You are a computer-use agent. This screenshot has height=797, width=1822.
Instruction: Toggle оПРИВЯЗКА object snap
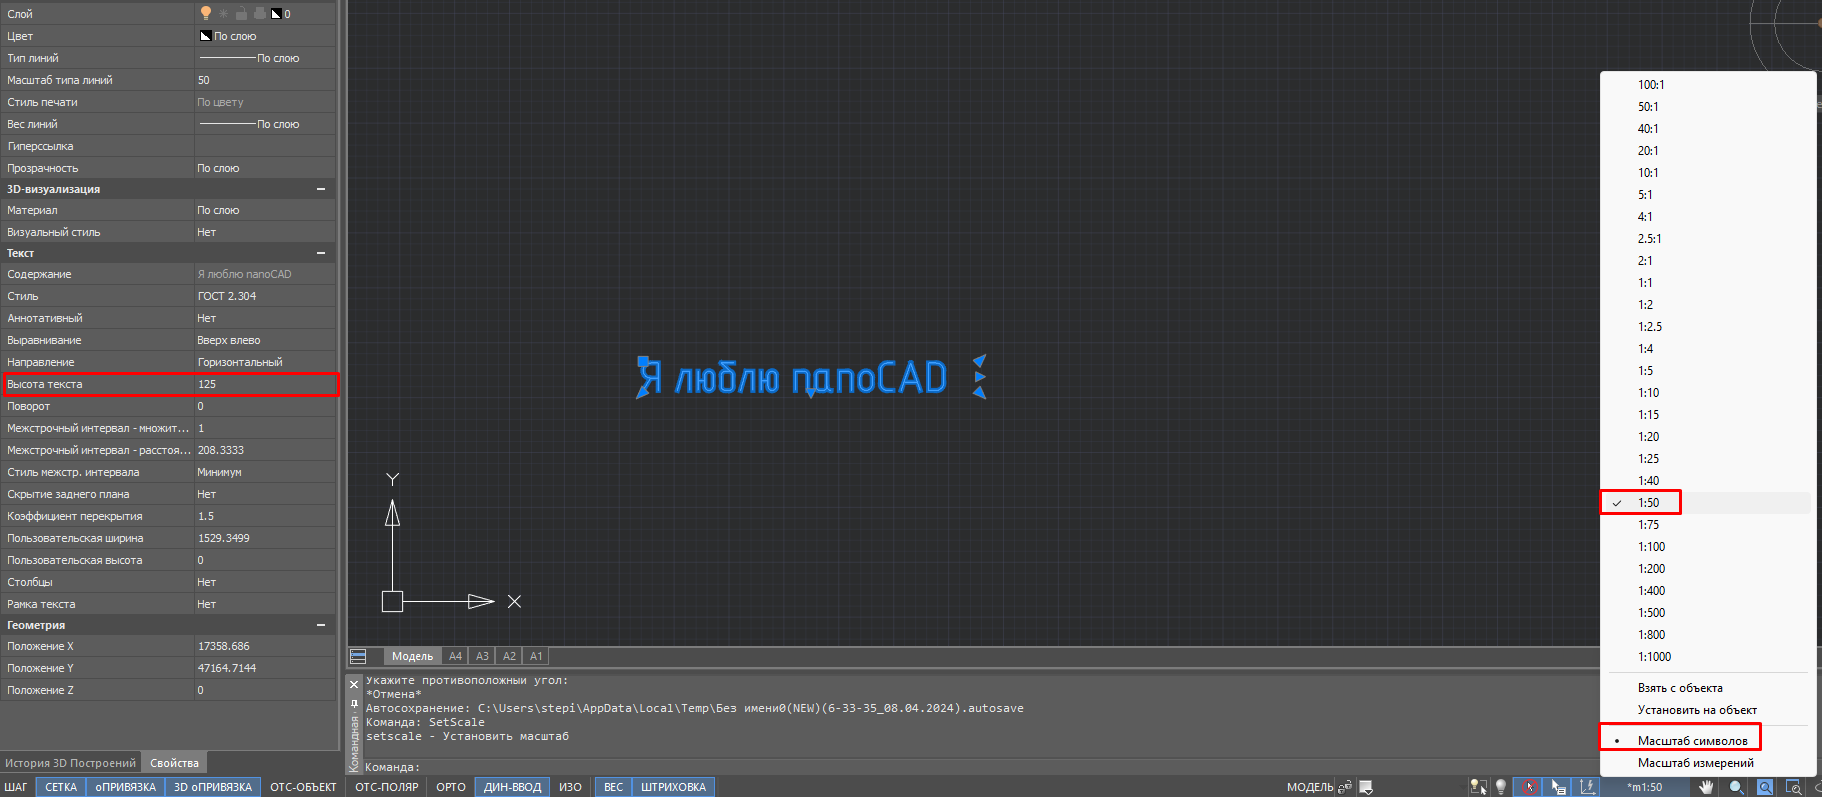tap(126, 787)
